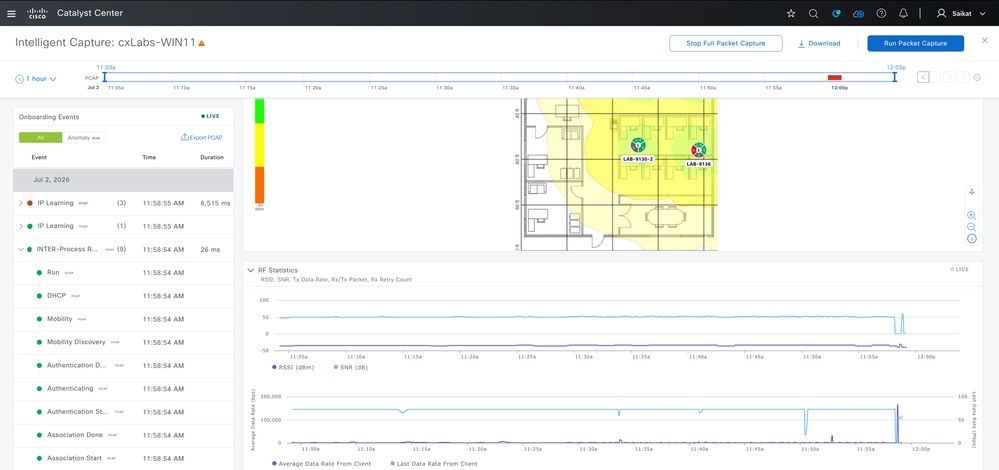
Task: Toggle the Onboarding Events LIVE indicator
Action: click(x=210, y=117)
